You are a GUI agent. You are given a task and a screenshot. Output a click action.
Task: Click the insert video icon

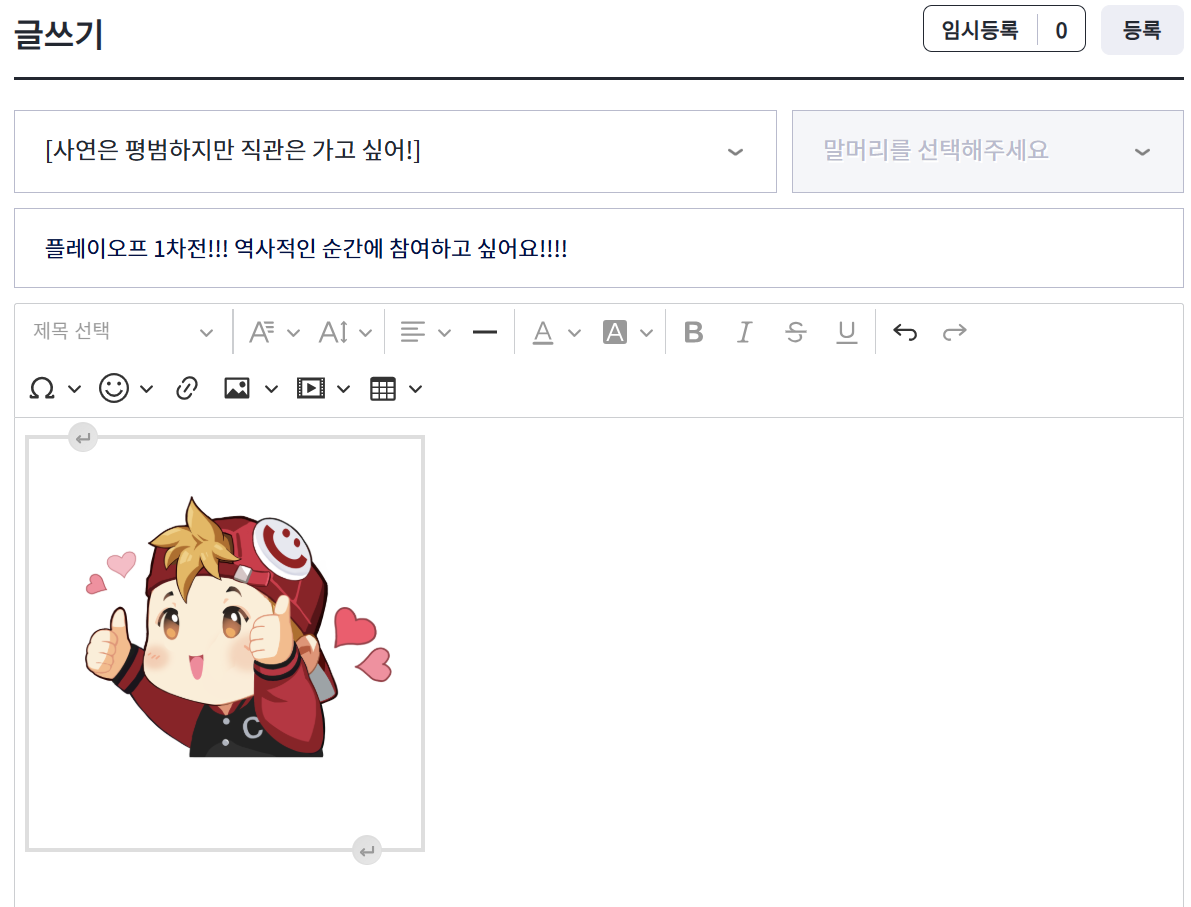coord(311,388)
